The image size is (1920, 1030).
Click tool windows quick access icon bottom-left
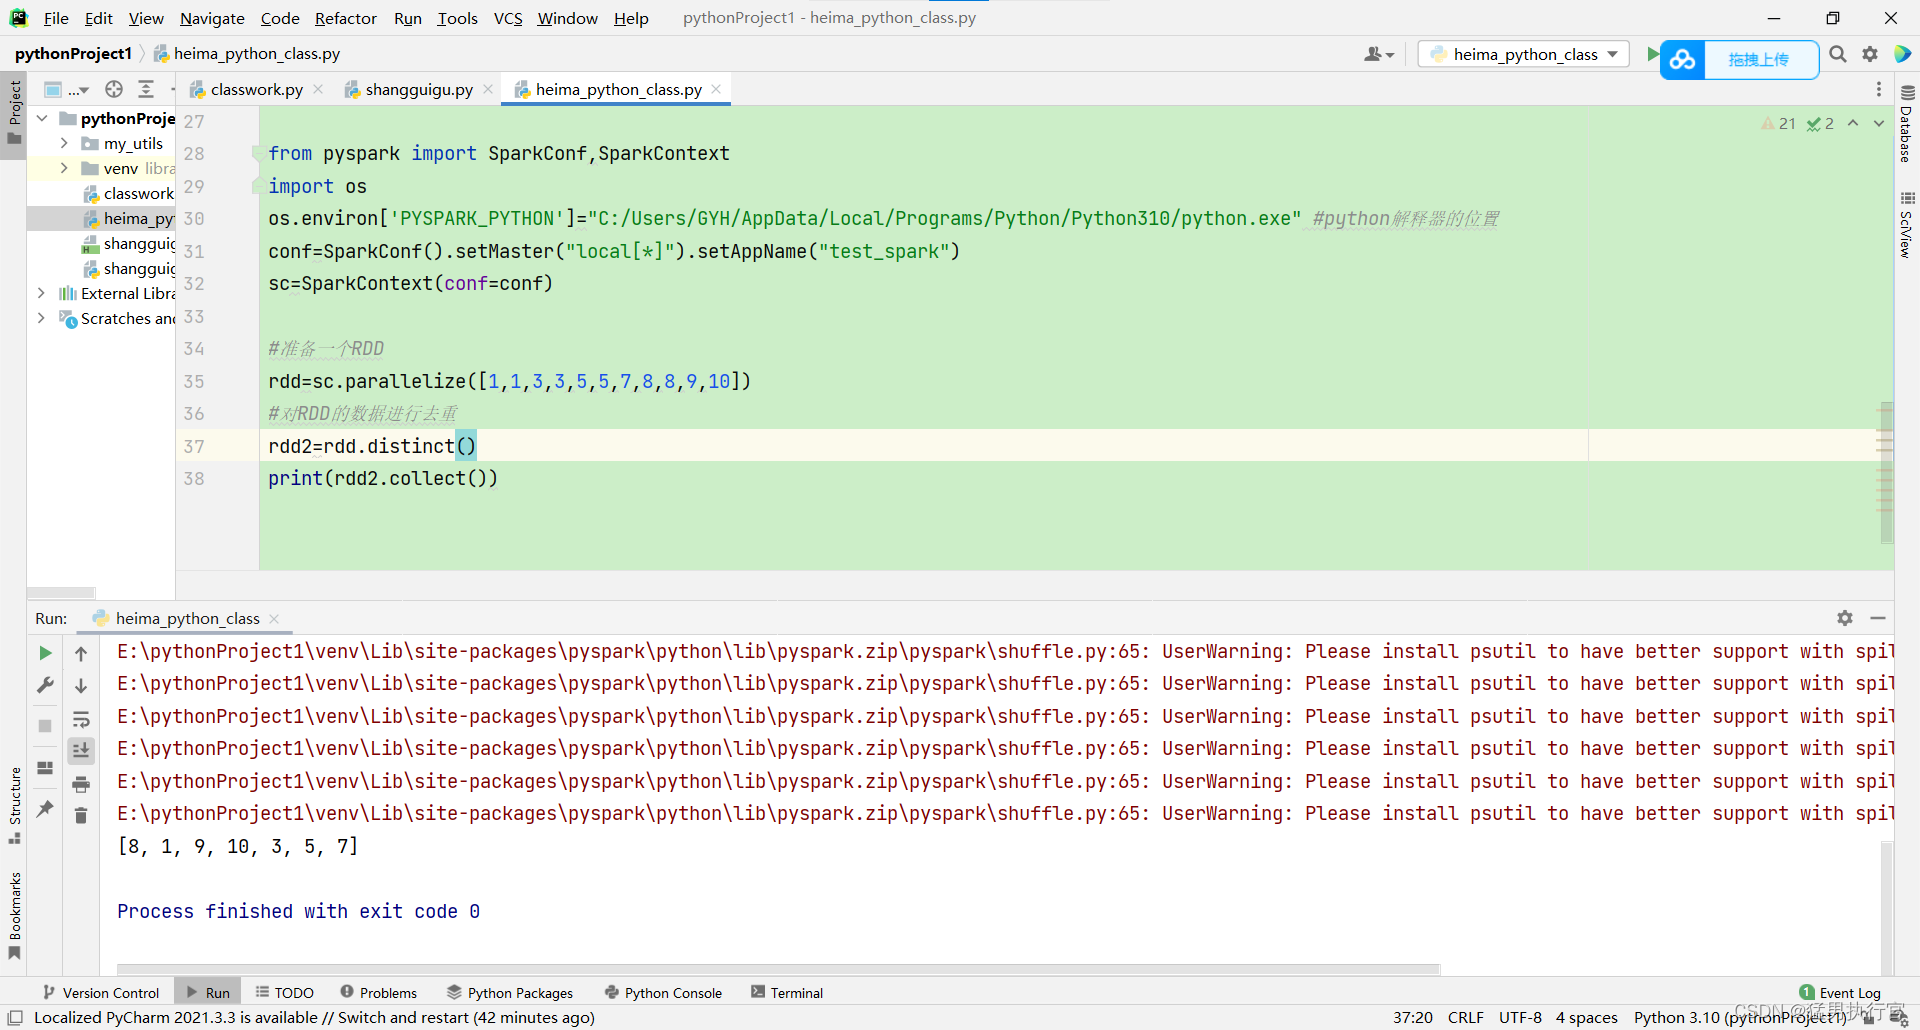(x=15, y=1017)
